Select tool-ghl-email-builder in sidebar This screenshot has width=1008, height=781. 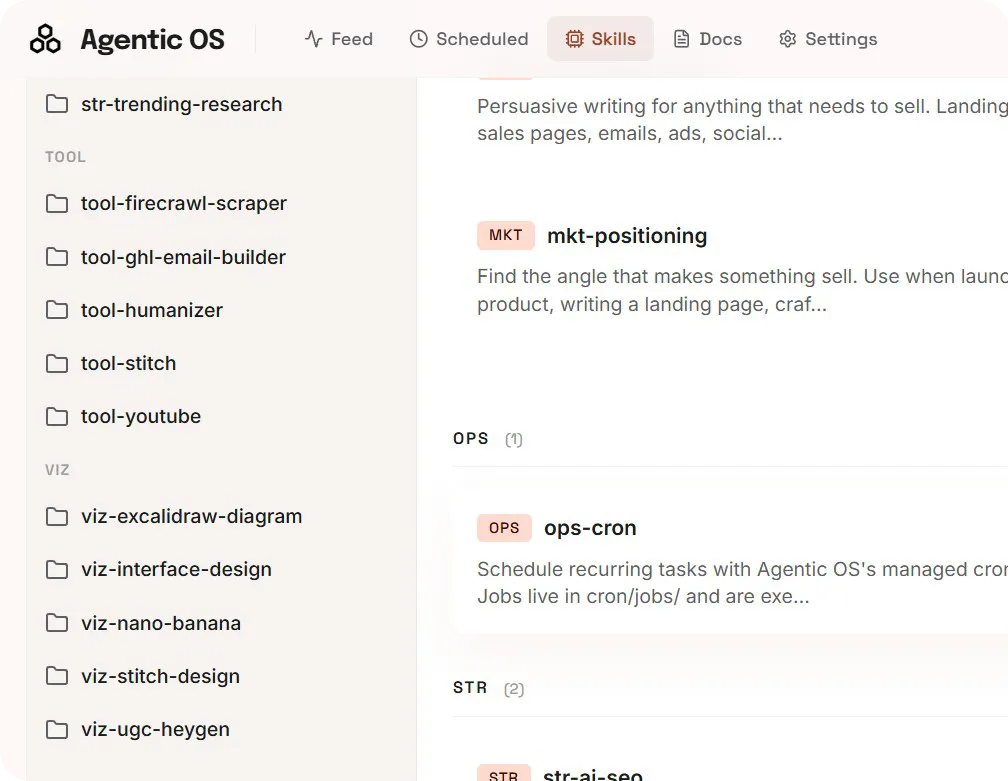[x=183, y=257]
